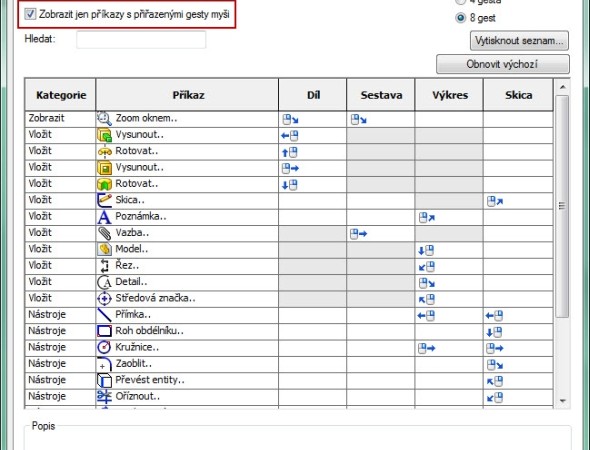This screenshot has height=450, width=590.
Task: Click the Přímka line tool icon
Action: [104, 315]
